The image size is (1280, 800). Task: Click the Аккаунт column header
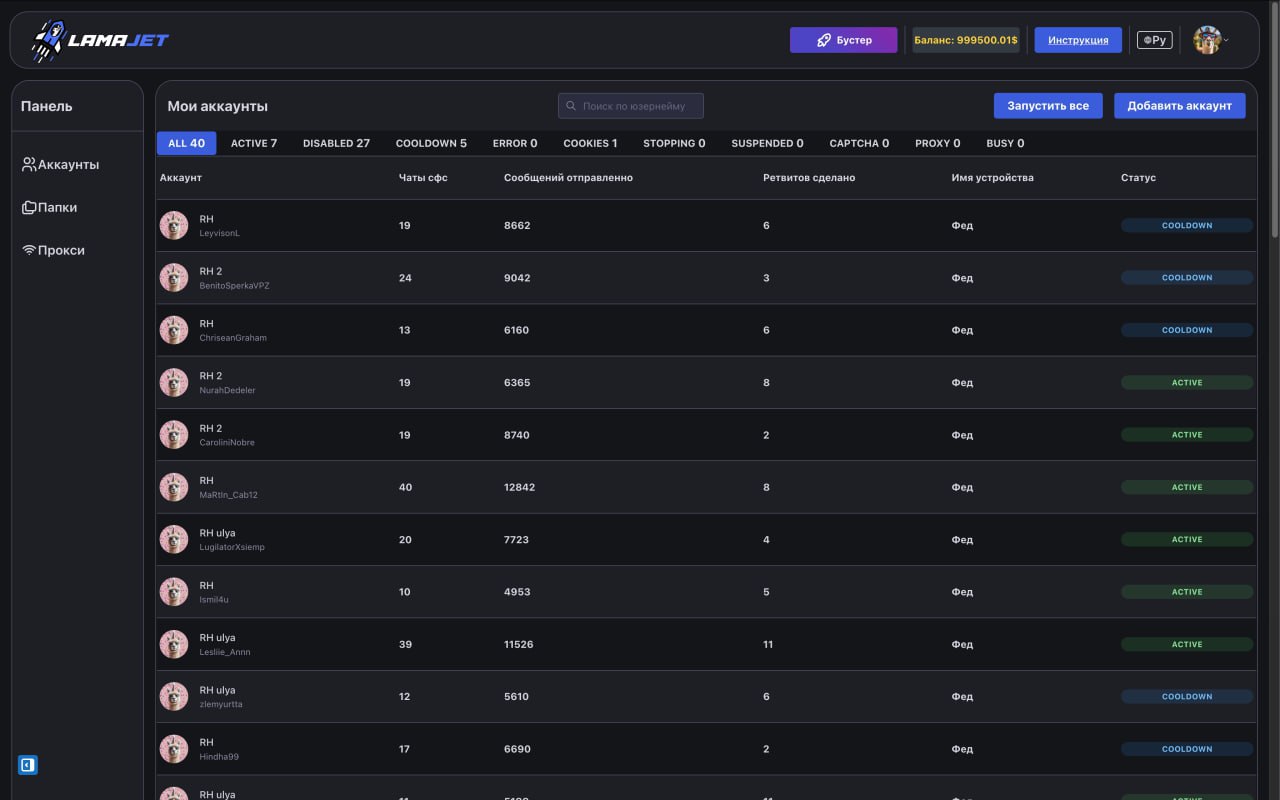(181, 177)
